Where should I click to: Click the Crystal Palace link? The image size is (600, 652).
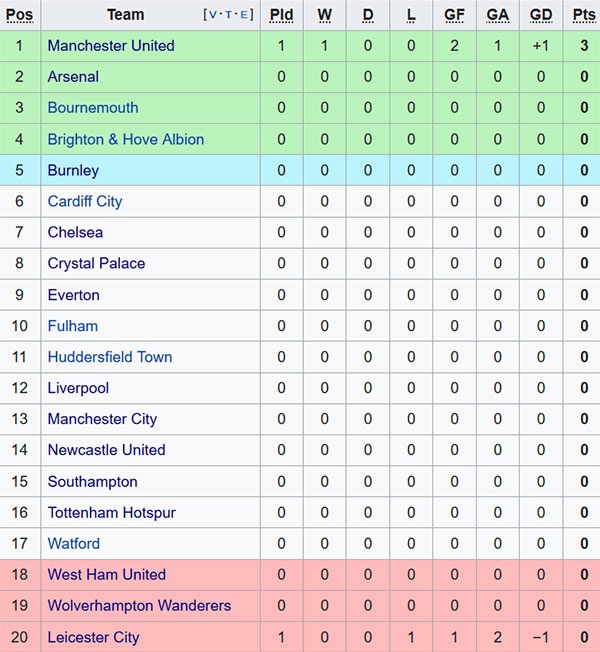[x=96, y=264]
